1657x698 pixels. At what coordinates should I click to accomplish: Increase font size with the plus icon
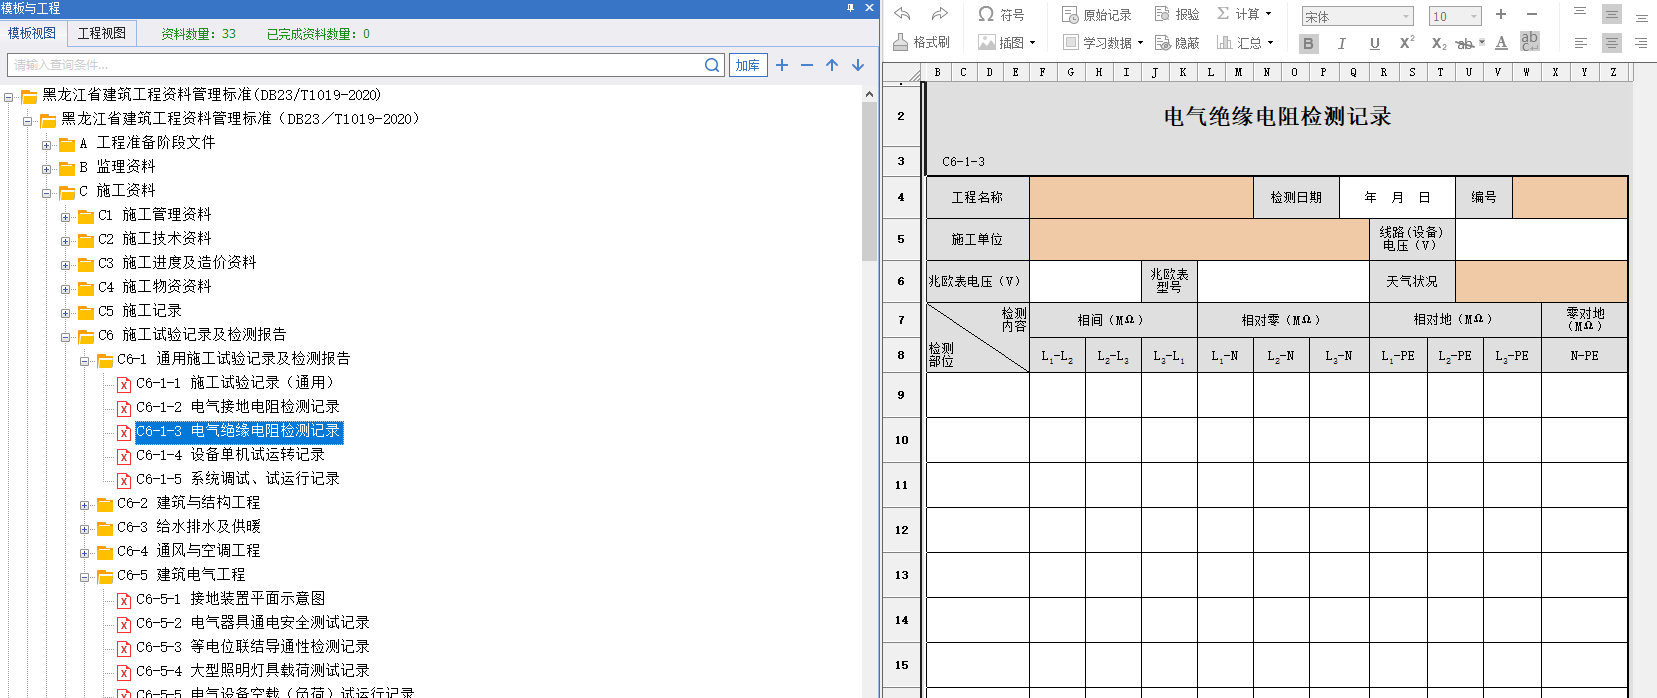pos(1501,14)
